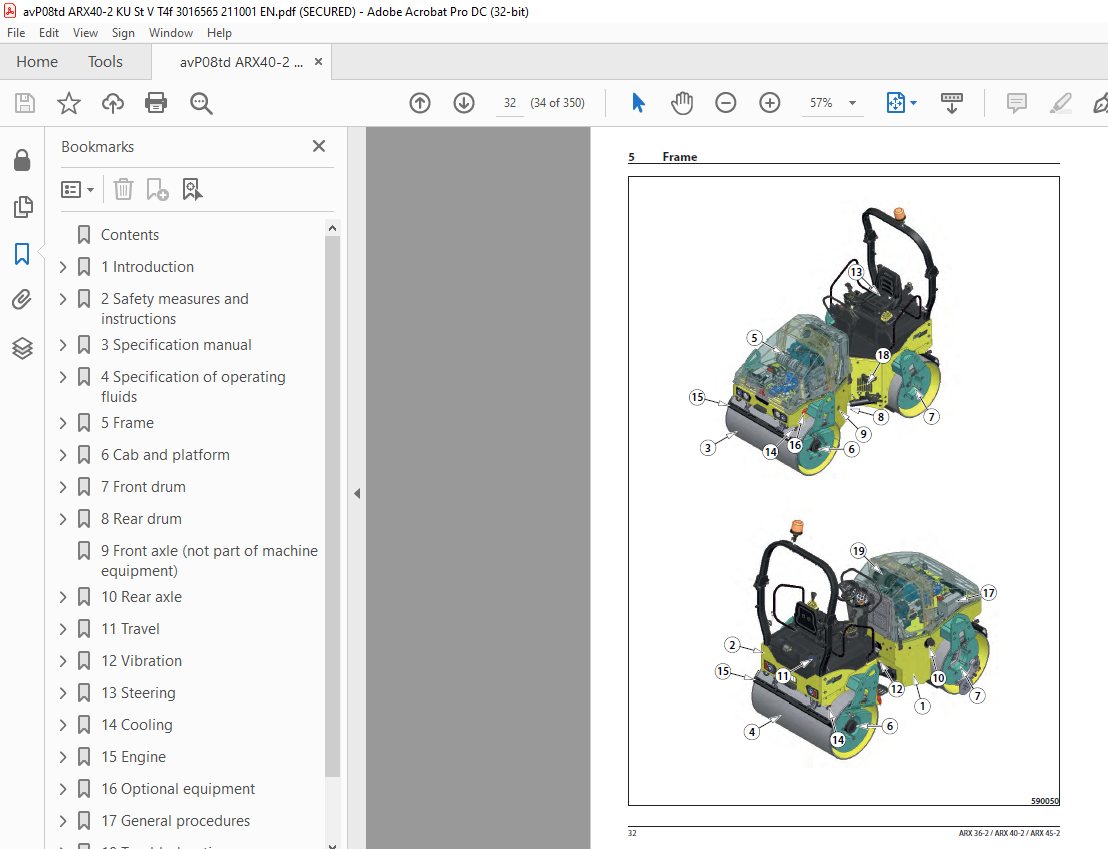Go to 17 General procedures bookmark
Image resolution: width=1108 pixels, height=849 pixels.
(175, 821)
